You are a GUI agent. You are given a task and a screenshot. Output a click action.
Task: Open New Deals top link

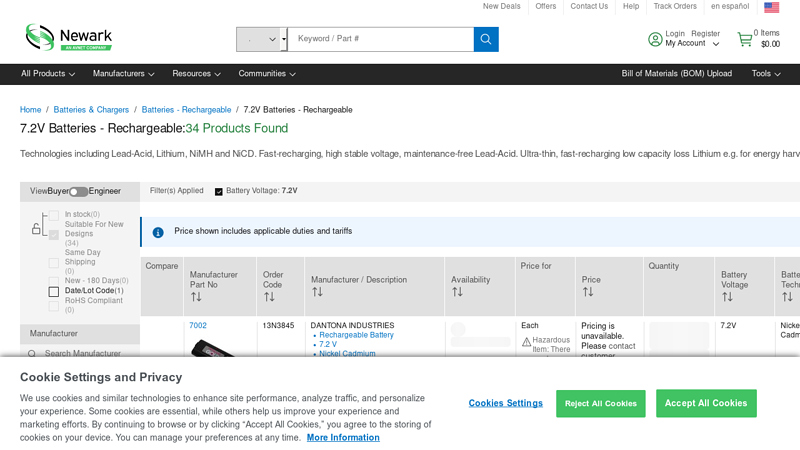pos(502,6)
